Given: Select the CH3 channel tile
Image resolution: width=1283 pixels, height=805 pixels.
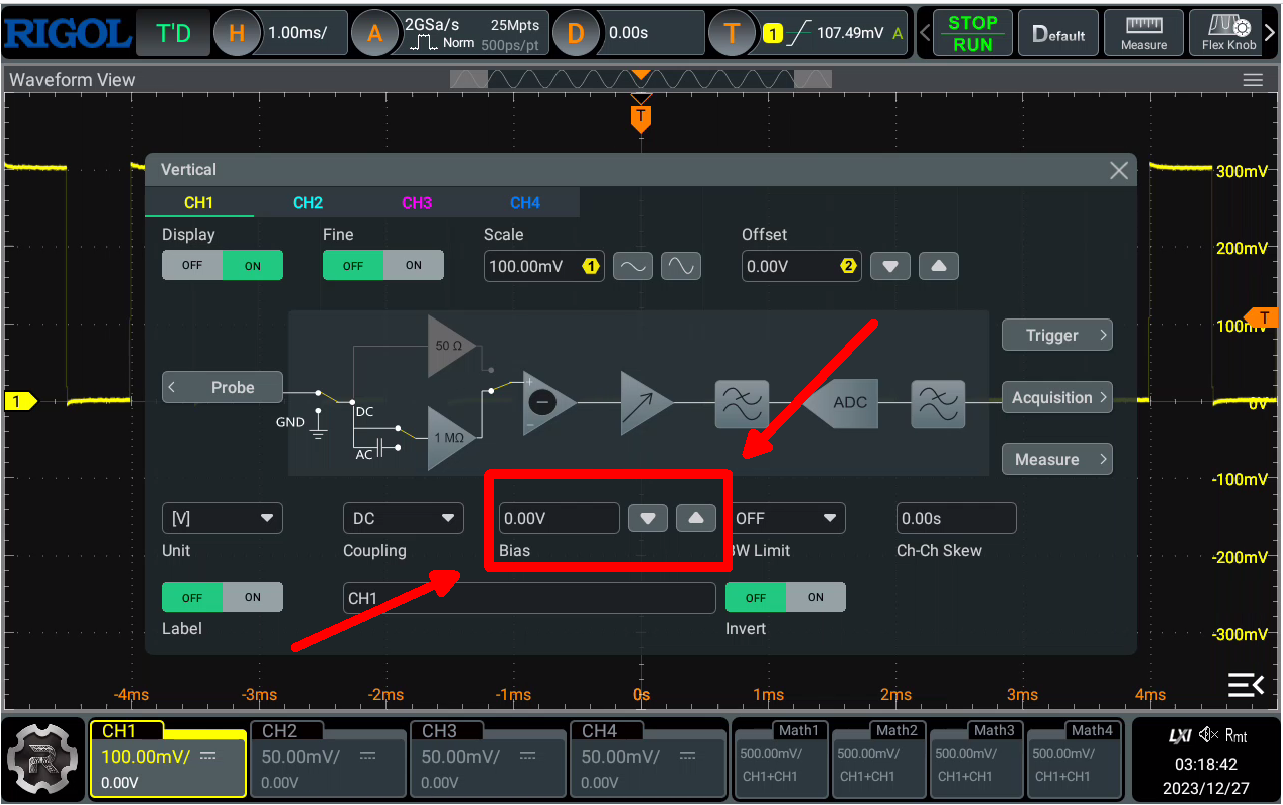Looking at the screenshot, I should (488, 759).
